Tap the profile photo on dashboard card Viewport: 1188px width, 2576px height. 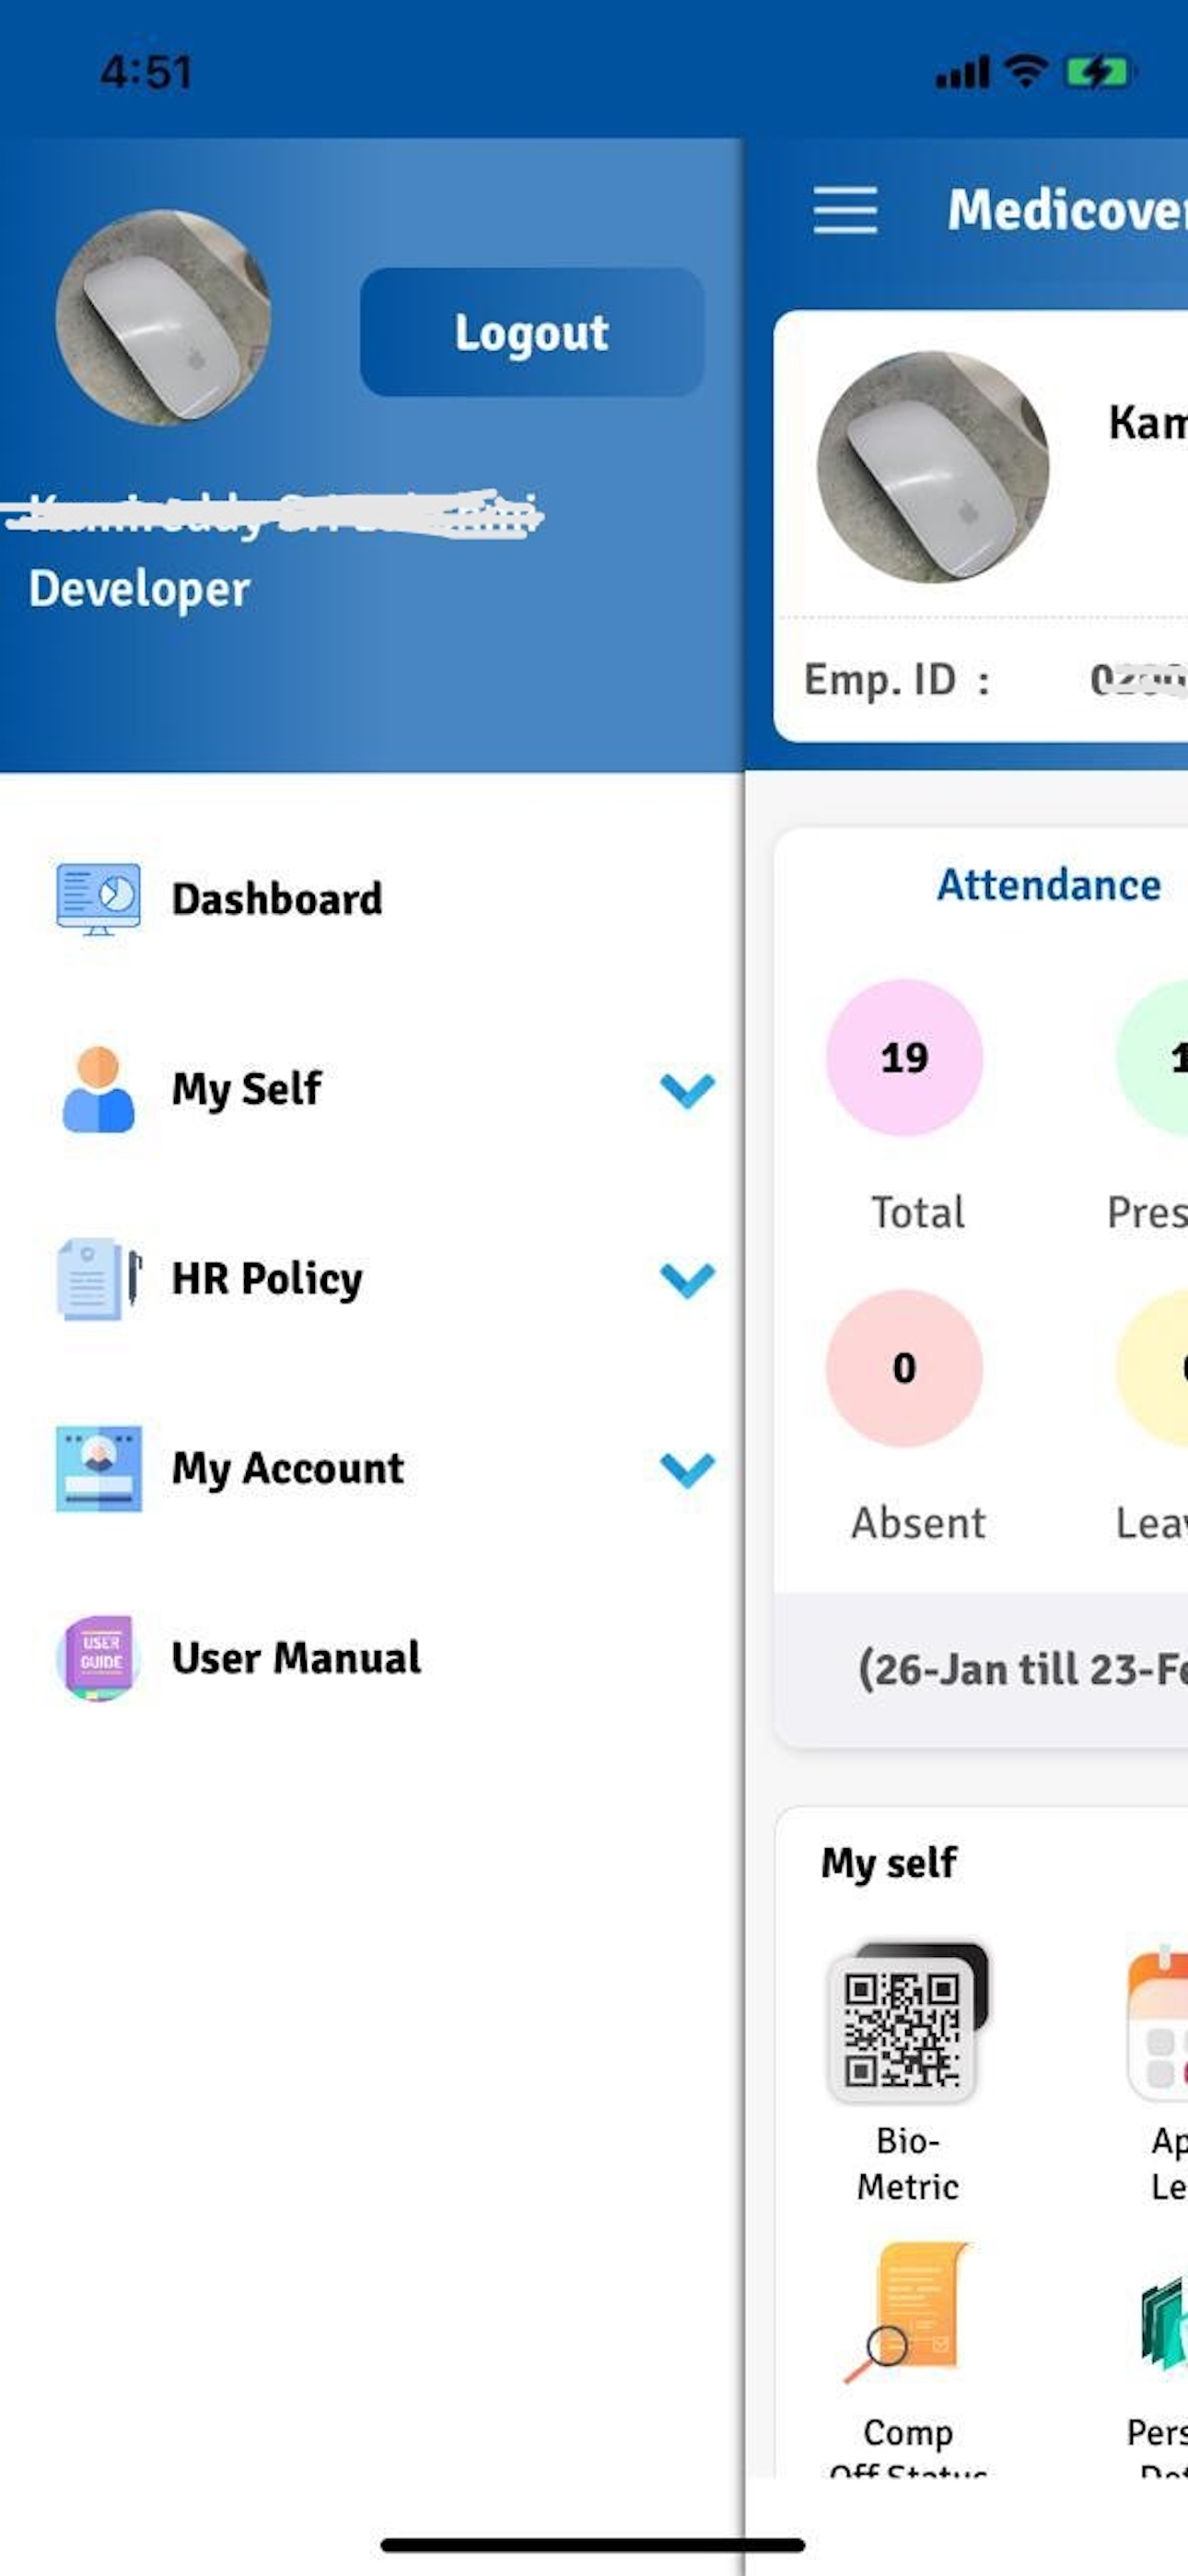point(932,466)
